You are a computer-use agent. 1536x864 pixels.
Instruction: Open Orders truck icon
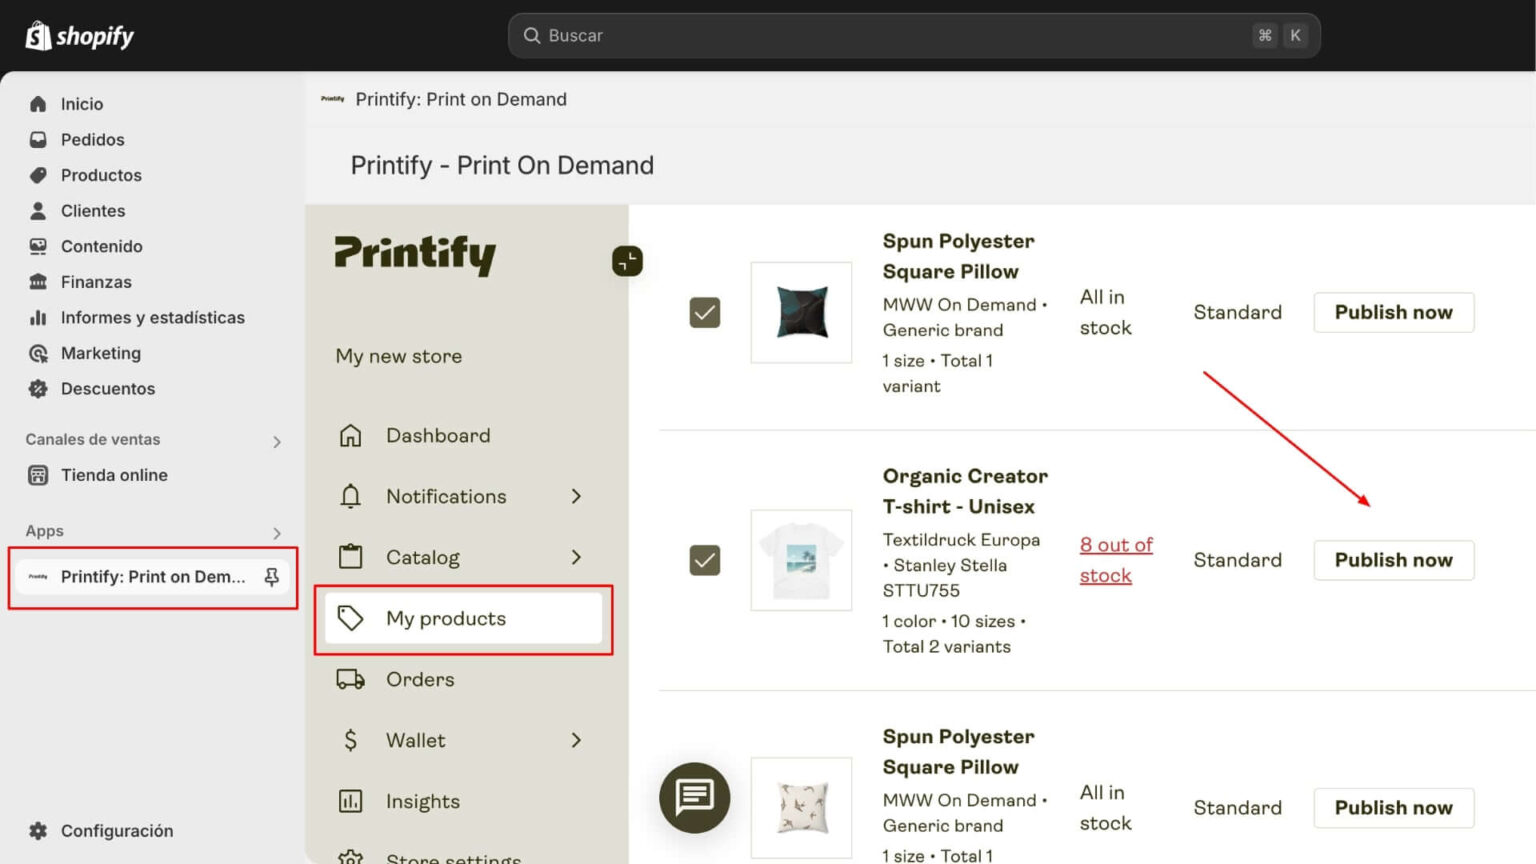coord(350,680)
